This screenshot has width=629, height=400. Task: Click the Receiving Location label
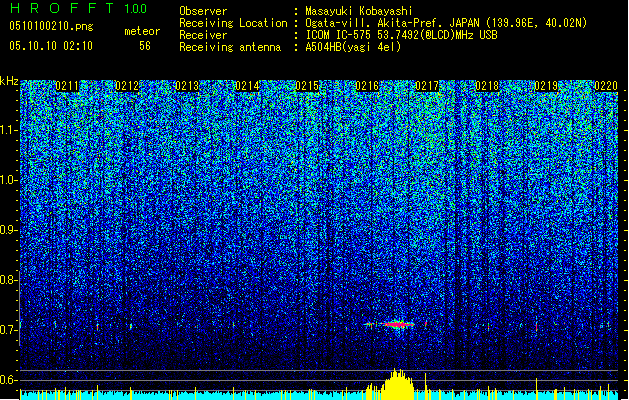[233, 23]
